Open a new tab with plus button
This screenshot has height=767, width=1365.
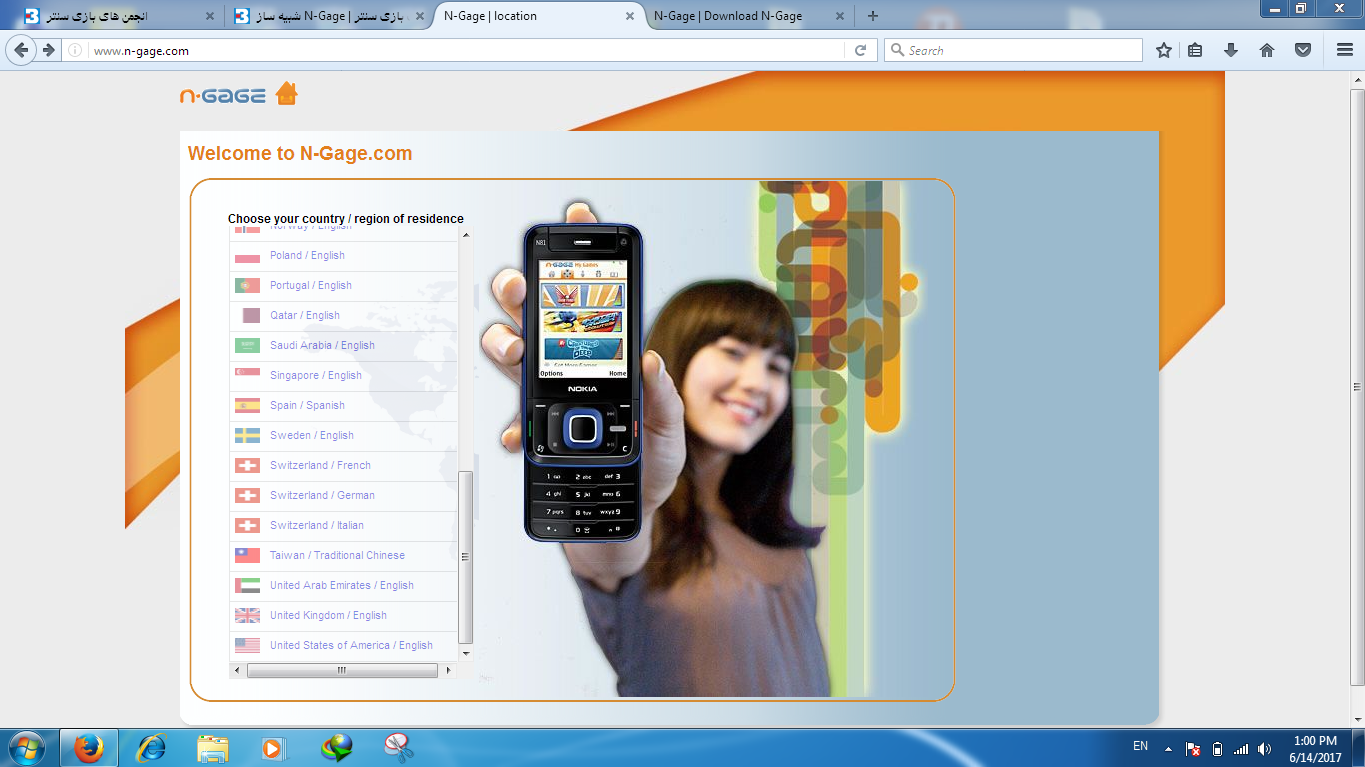(x=873, y=16)
